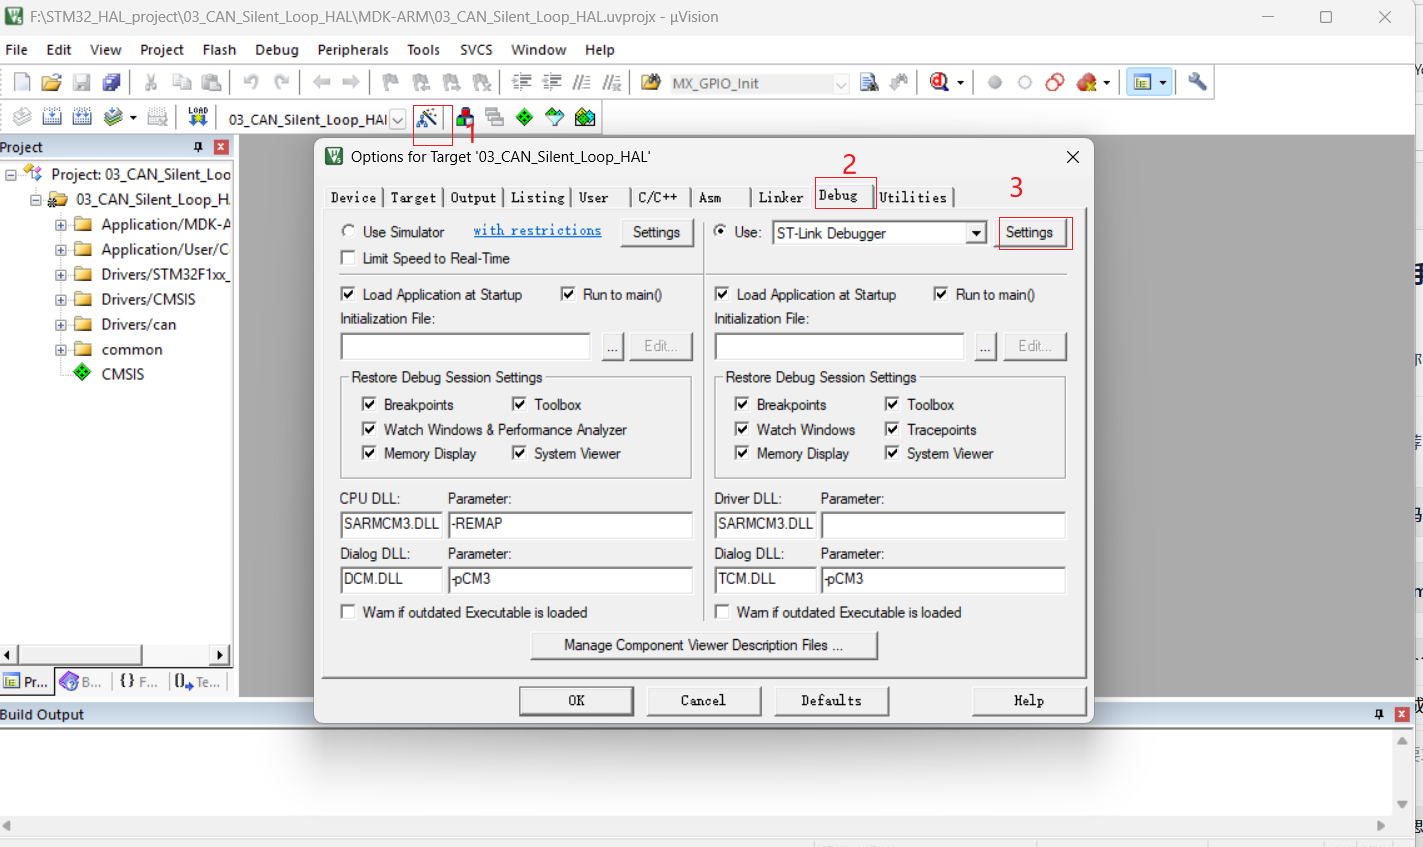This screenshot has width=1423, height=847.
Task: Click the Translate file icon
Action: tap(22, 118)
